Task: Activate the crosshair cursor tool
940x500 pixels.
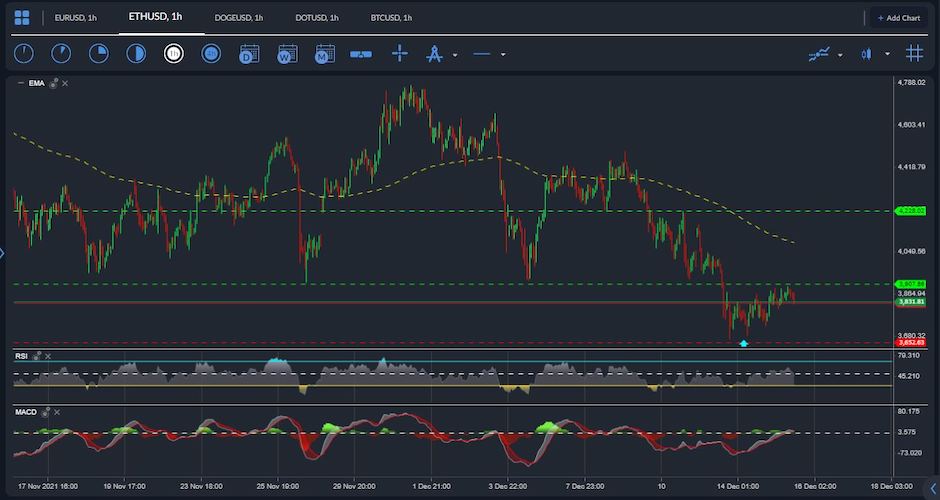Action: (x=400, y=54)
